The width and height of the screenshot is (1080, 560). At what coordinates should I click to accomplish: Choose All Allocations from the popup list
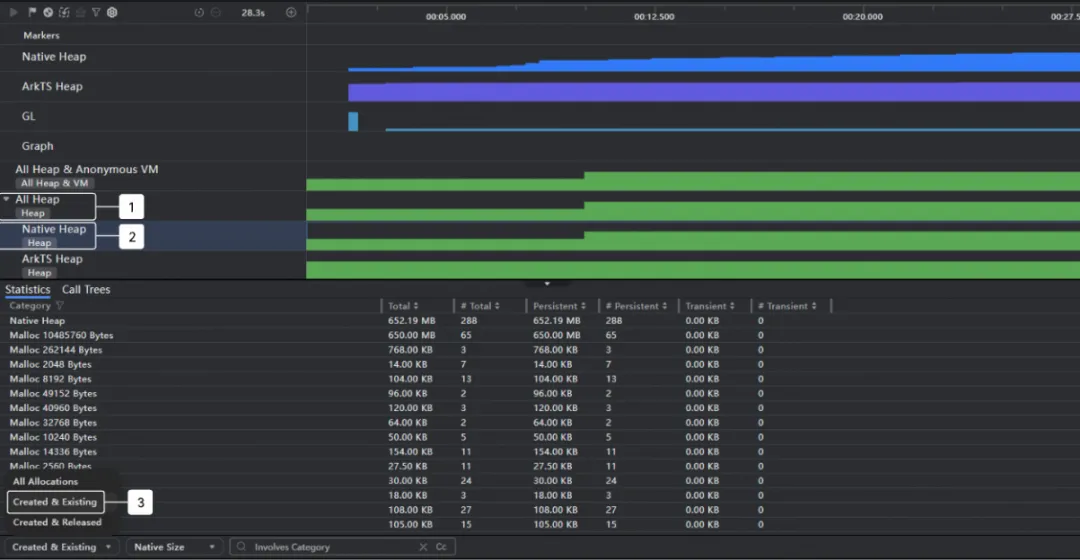point(45,481)
